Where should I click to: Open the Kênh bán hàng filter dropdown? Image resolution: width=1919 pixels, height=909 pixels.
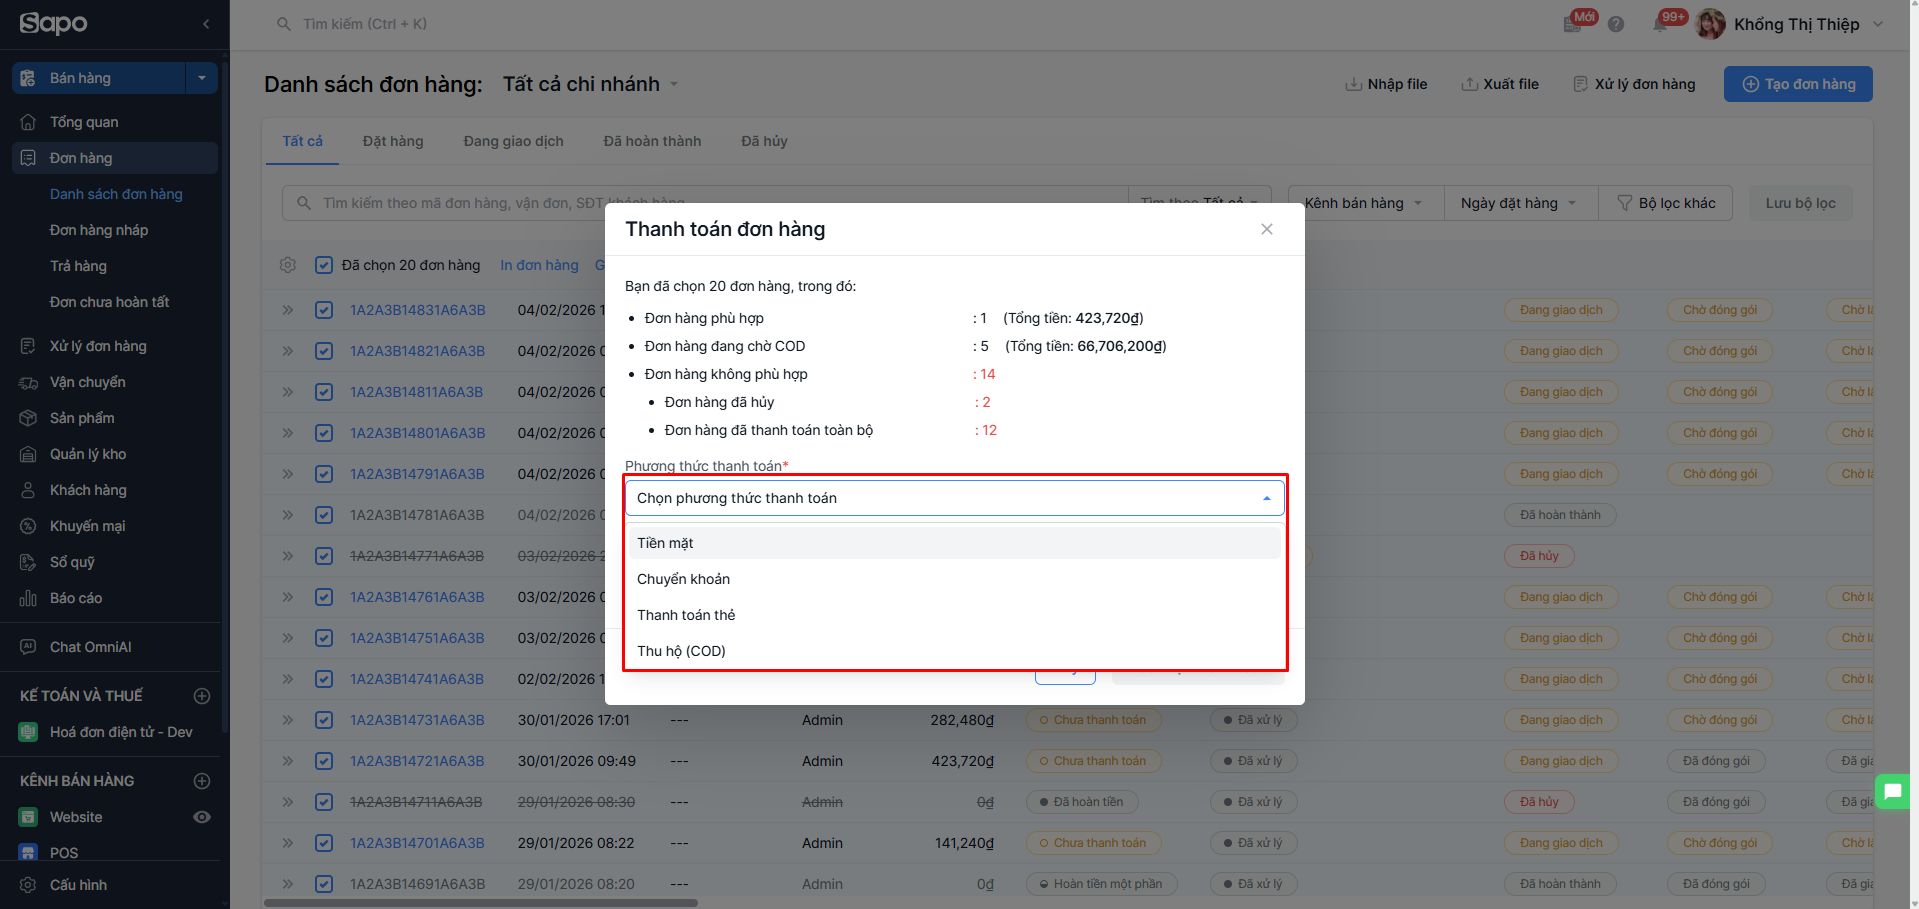point(1366,203)
